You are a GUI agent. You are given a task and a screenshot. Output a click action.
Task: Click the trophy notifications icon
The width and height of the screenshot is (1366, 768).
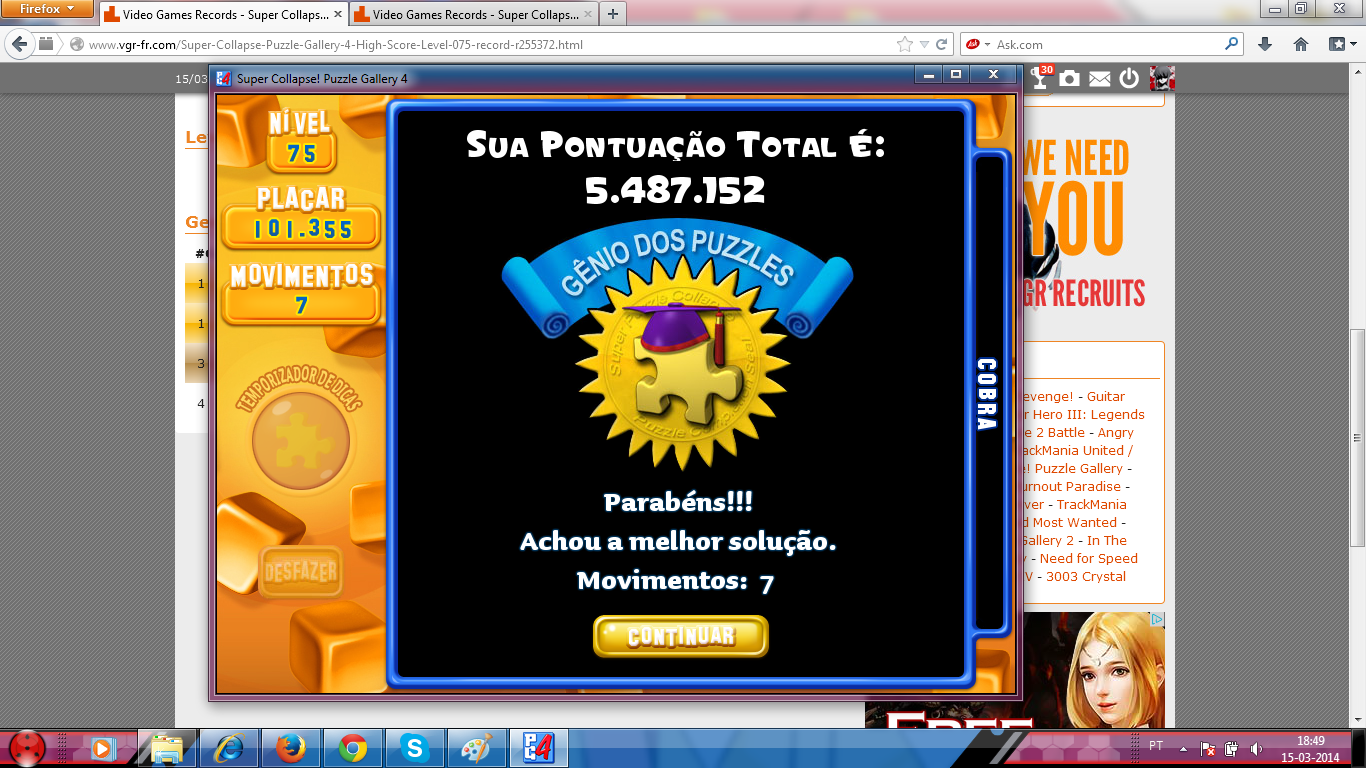[x=1040, y=79]
